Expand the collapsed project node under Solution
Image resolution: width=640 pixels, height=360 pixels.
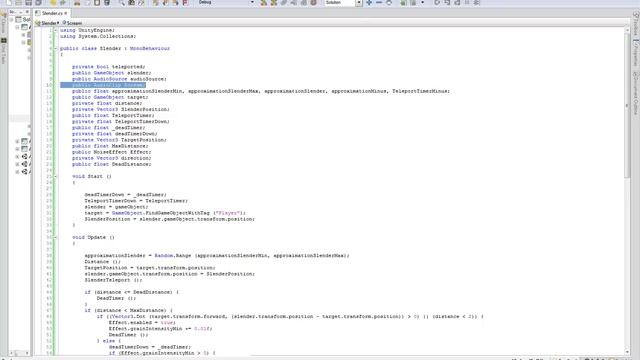pyautogui.click(x=17, y=141)
